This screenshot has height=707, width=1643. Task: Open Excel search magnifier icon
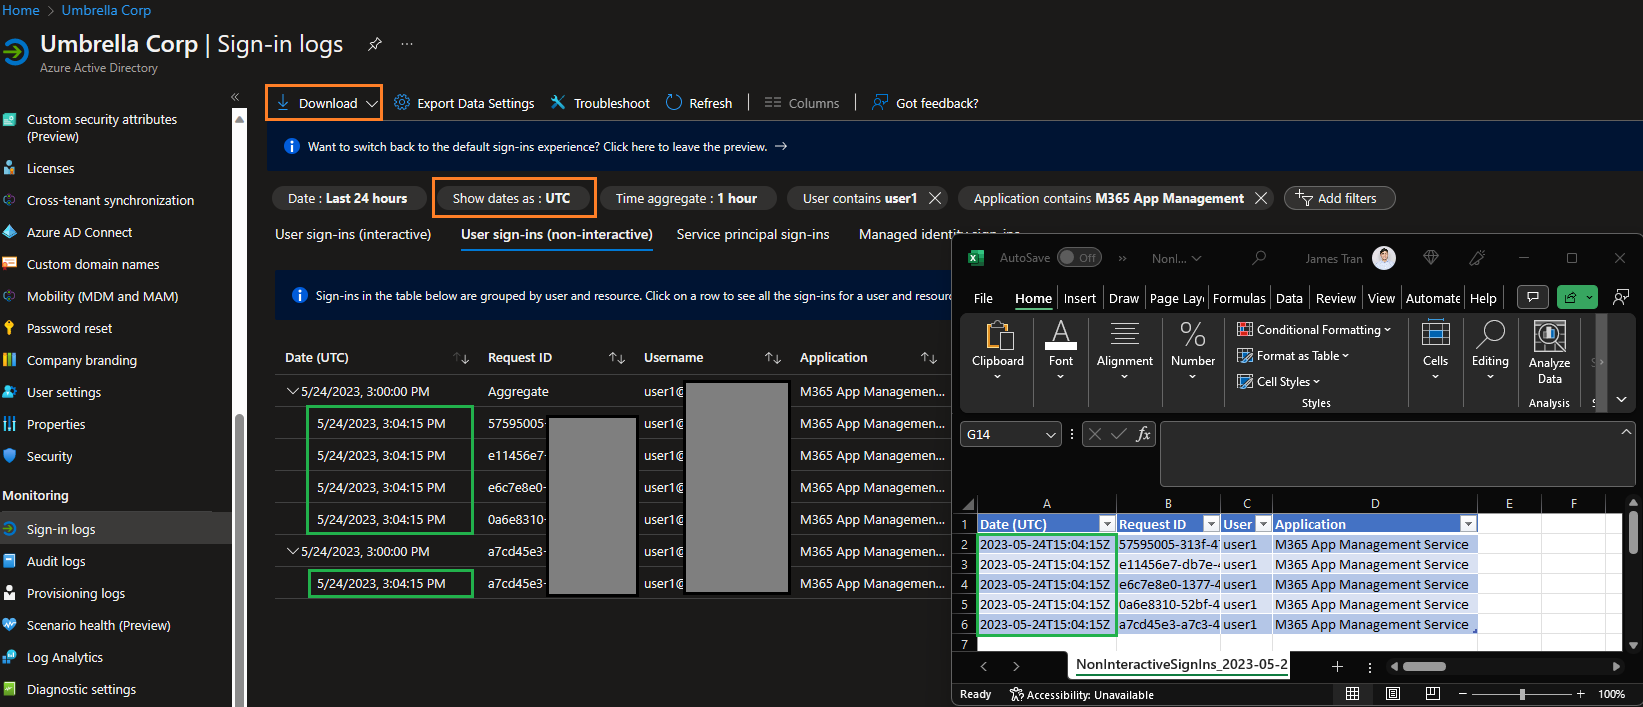tap(1259, 258)
